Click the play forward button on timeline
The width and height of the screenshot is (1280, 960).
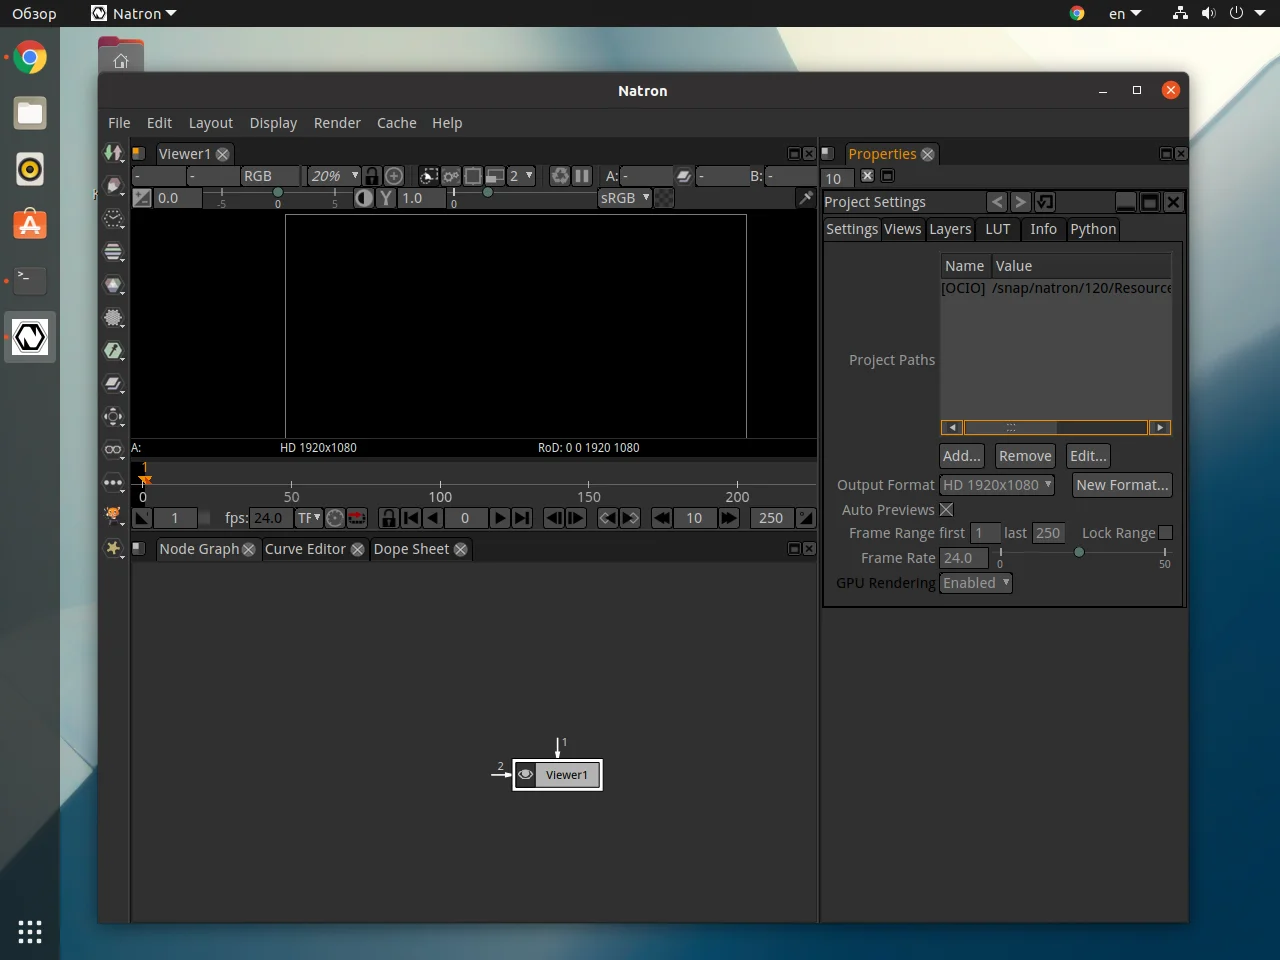coord(500,518)
